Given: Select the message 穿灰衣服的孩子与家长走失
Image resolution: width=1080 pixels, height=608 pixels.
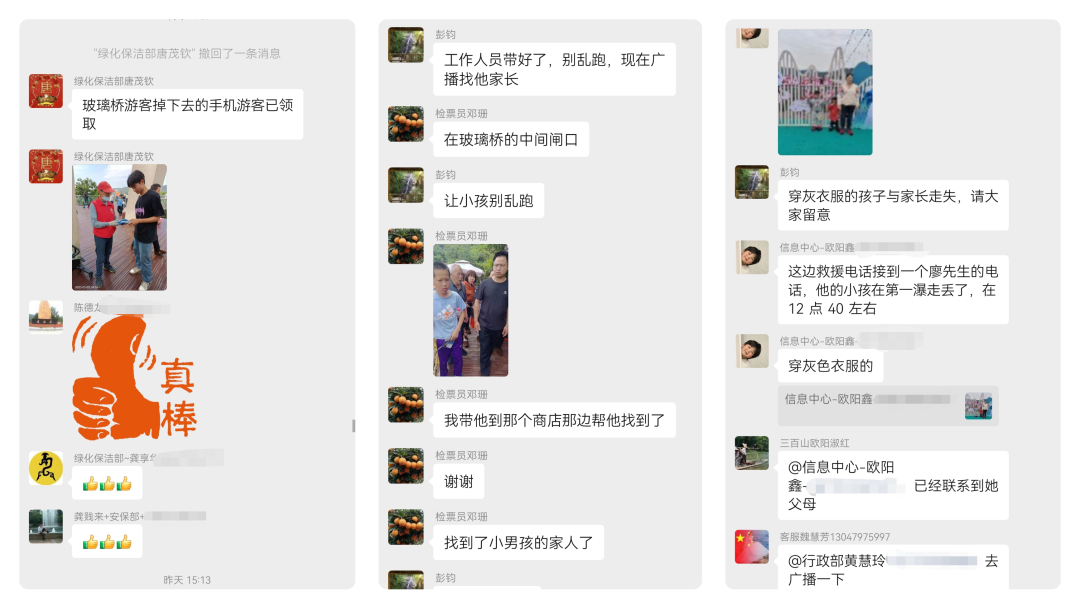Looking at the screenshot, I should 893,205.
